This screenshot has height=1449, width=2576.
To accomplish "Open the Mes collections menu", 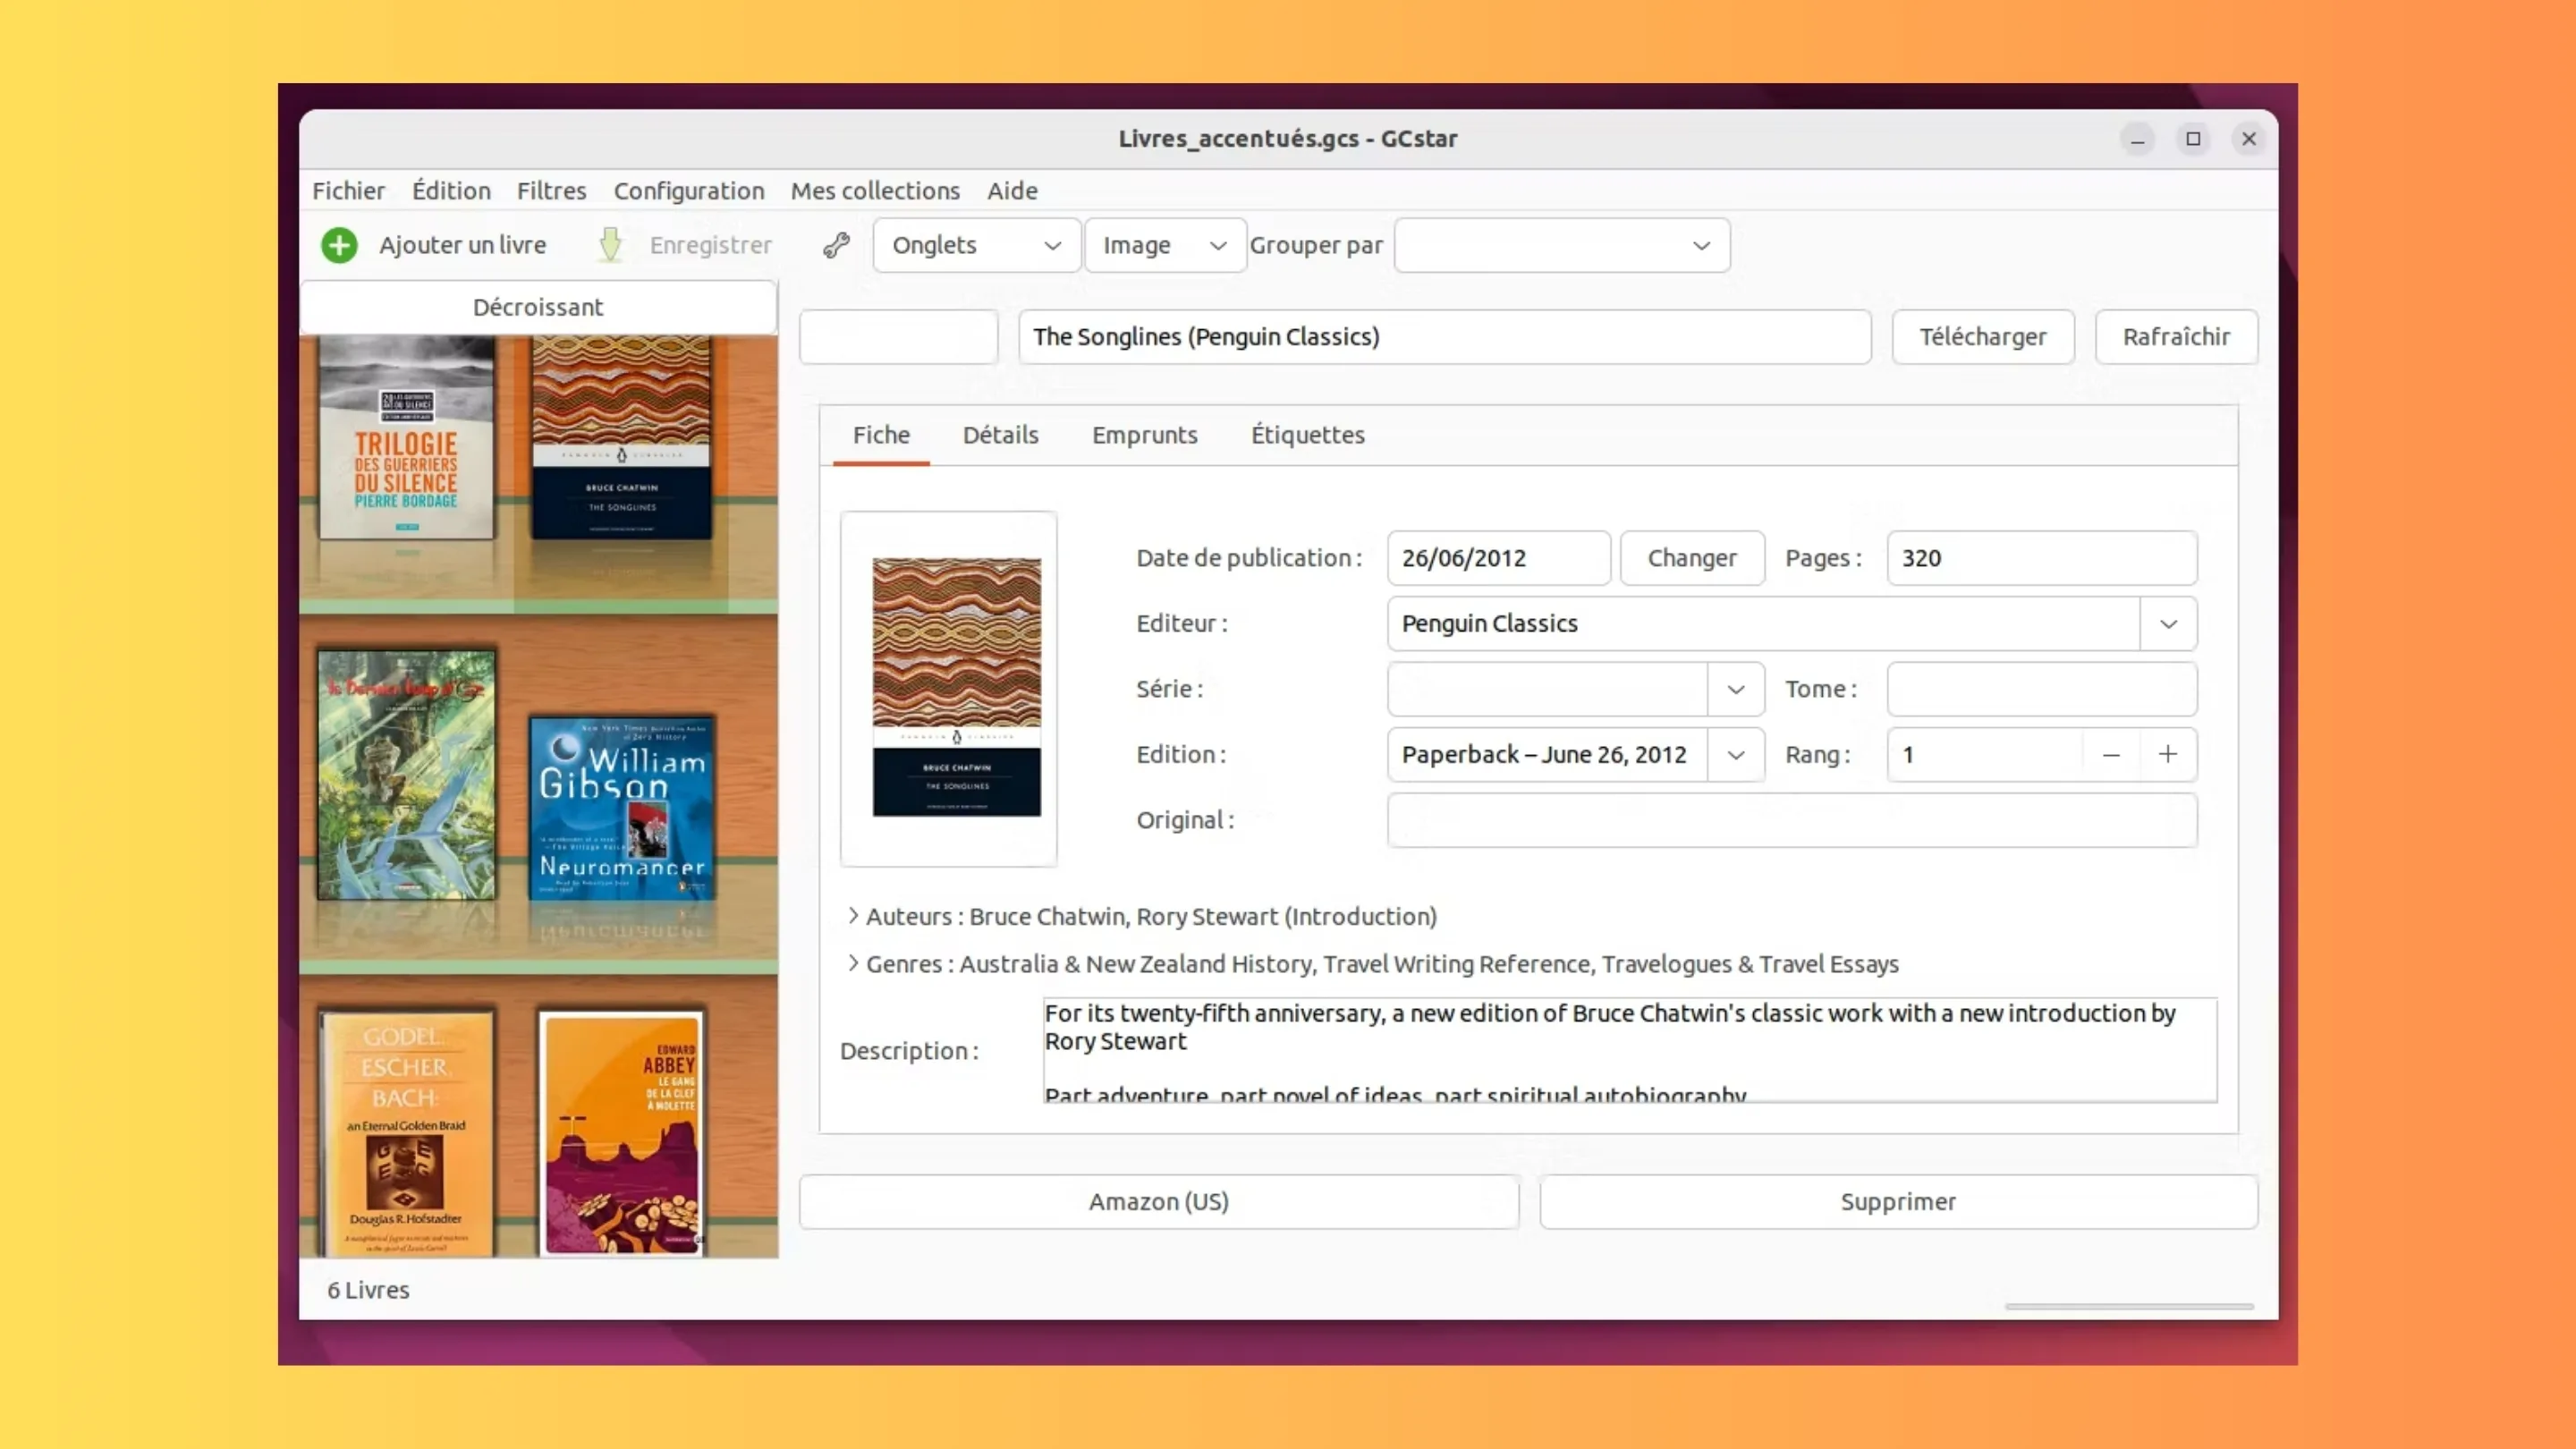I will 875,190.
